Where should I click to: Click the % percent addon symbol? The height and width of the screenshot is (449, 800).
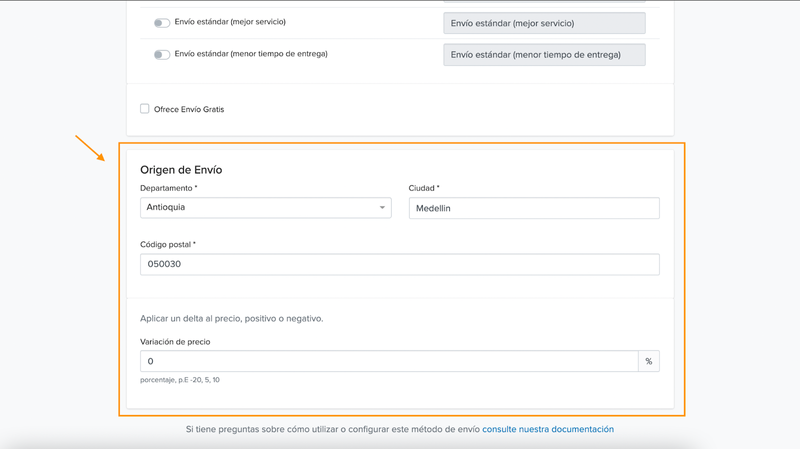649,361
